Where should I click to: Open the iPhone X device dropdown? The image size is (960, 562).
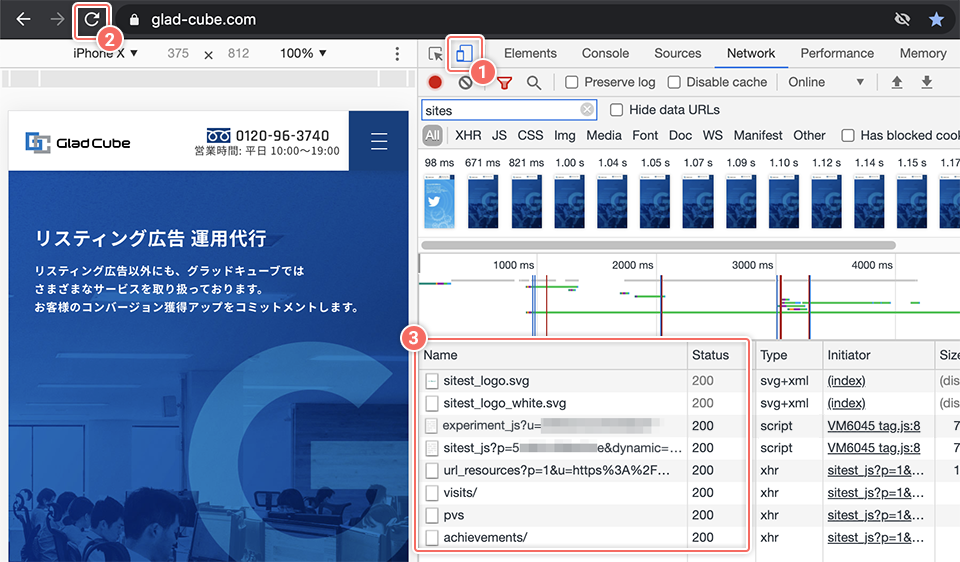[x=105, y=53]
